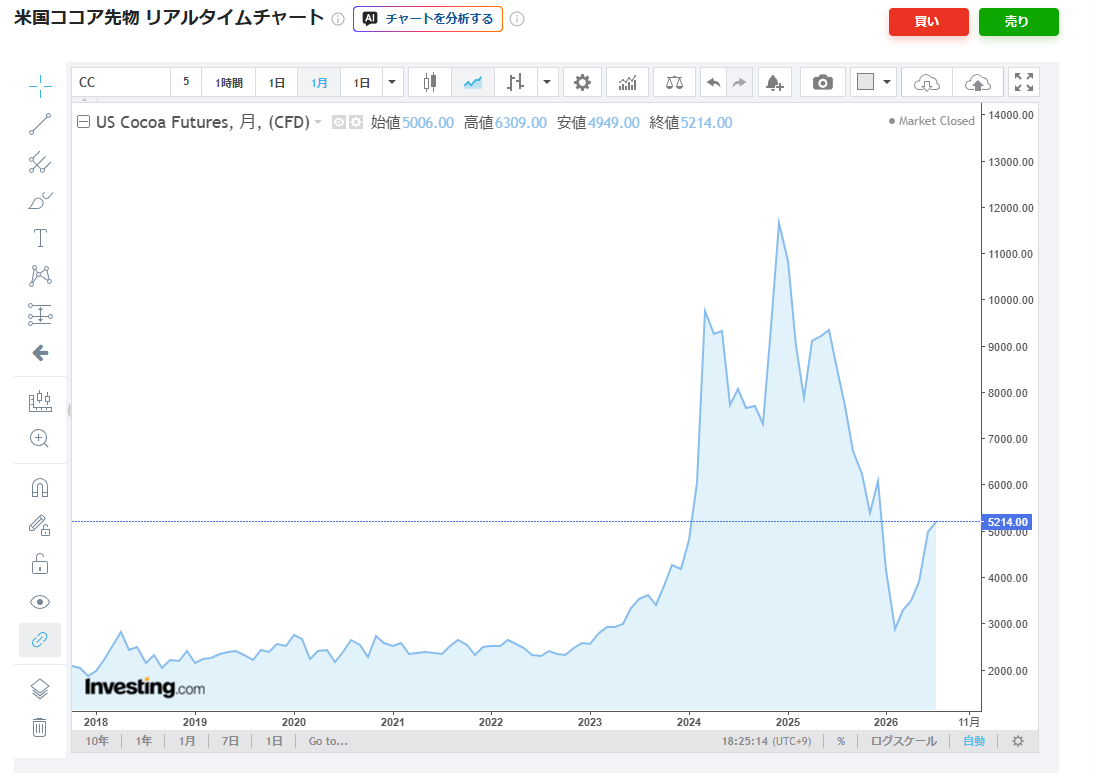Select the long position prediction tool
Image resolution: width=1094 pixels, height=775 pixels.
coord(40,315)
